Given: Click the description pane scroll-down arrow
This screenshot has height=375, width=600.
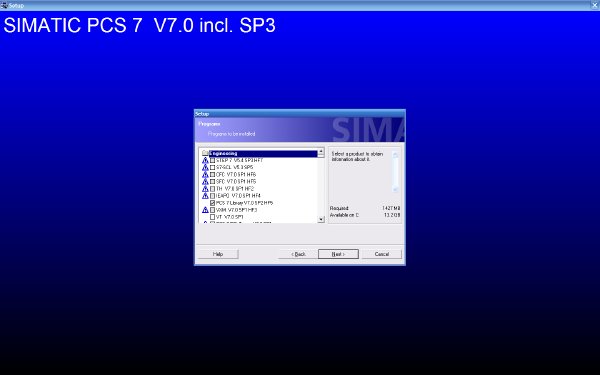Looking at the screenshot, I should (x=395, y=189).
